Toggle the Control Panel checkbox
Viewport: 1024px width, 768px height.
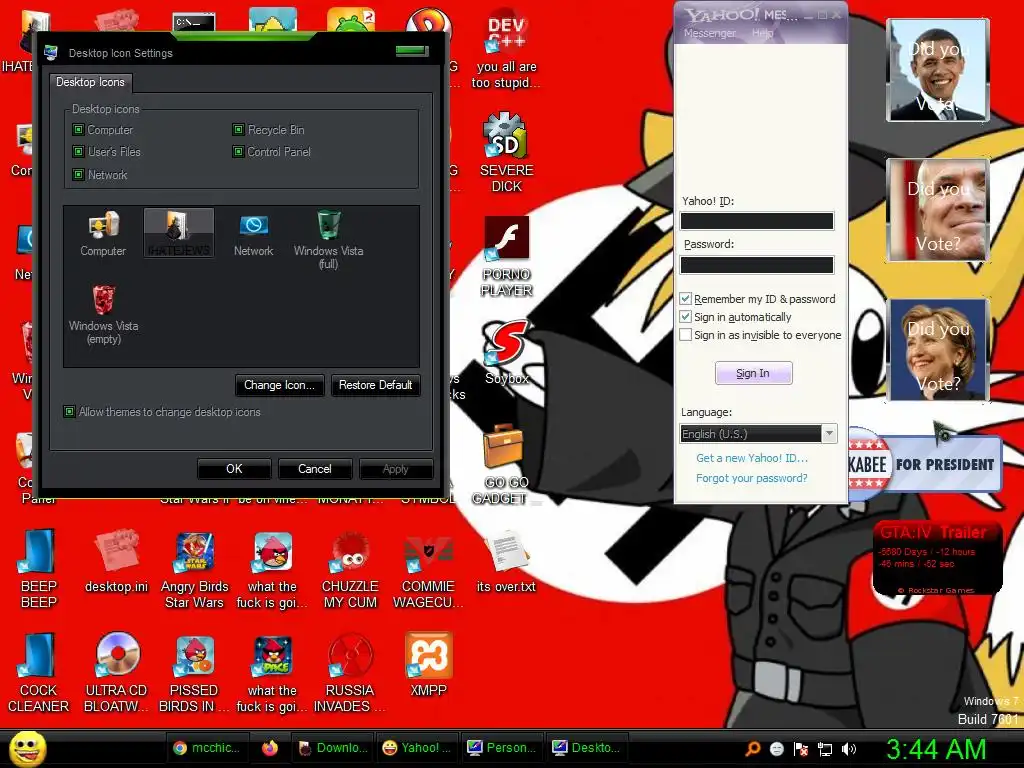click(x=238, y=152)
